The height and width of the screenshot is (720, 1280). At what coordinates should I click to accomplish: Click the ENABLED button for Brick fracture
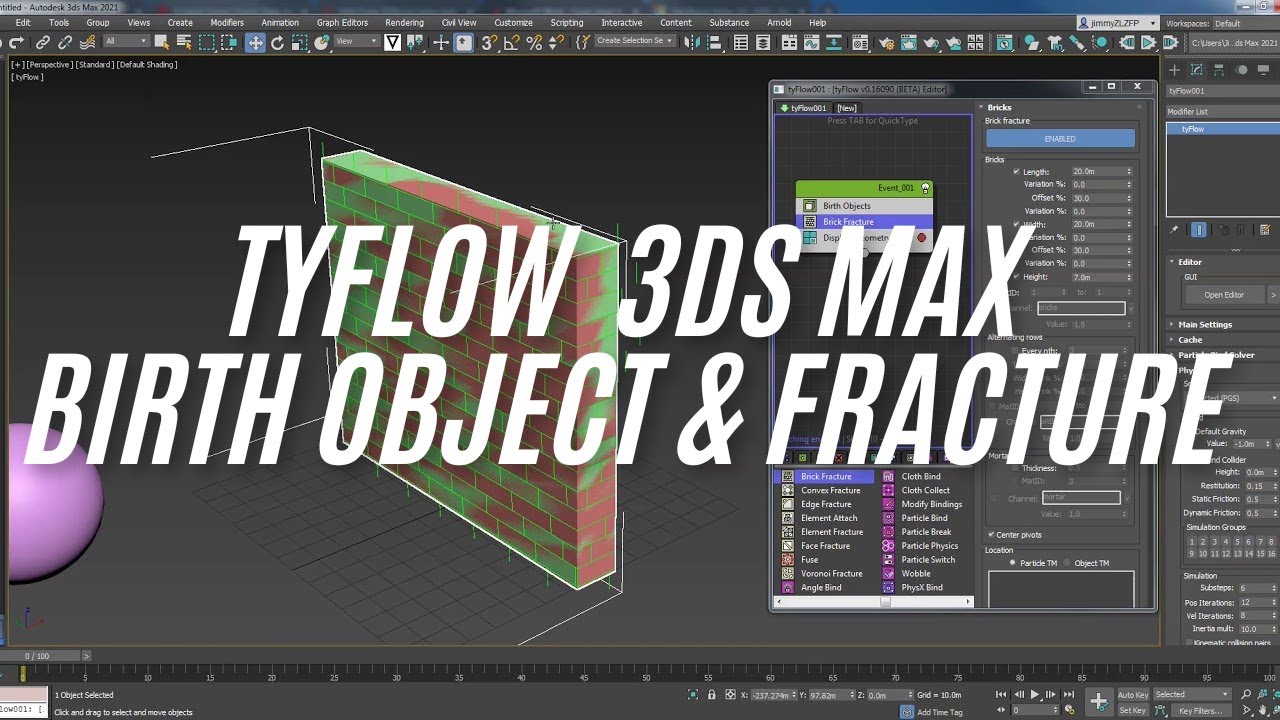click(x=1060, y=139)
